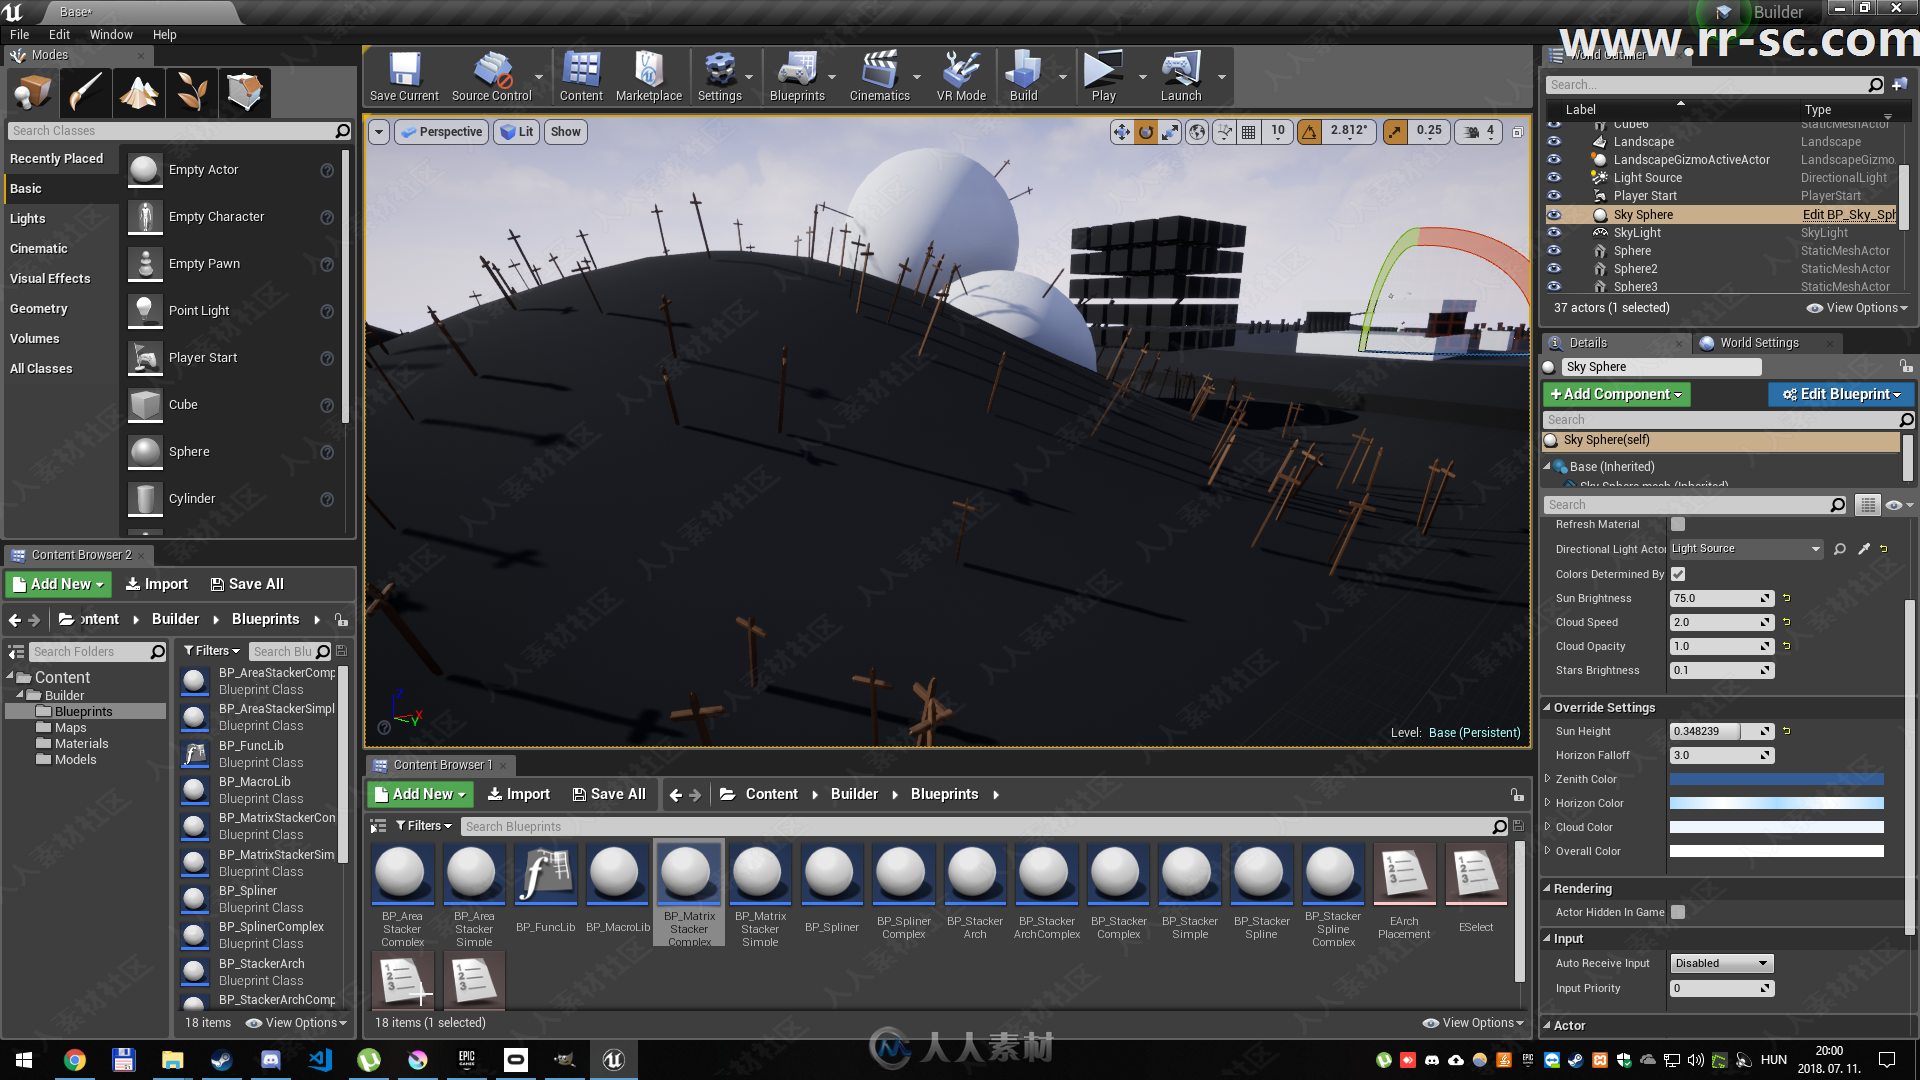The width and height of the screenshot is (1920, 1080).
Task: Click the Build toolbar icon
Action: [1023, 77]
